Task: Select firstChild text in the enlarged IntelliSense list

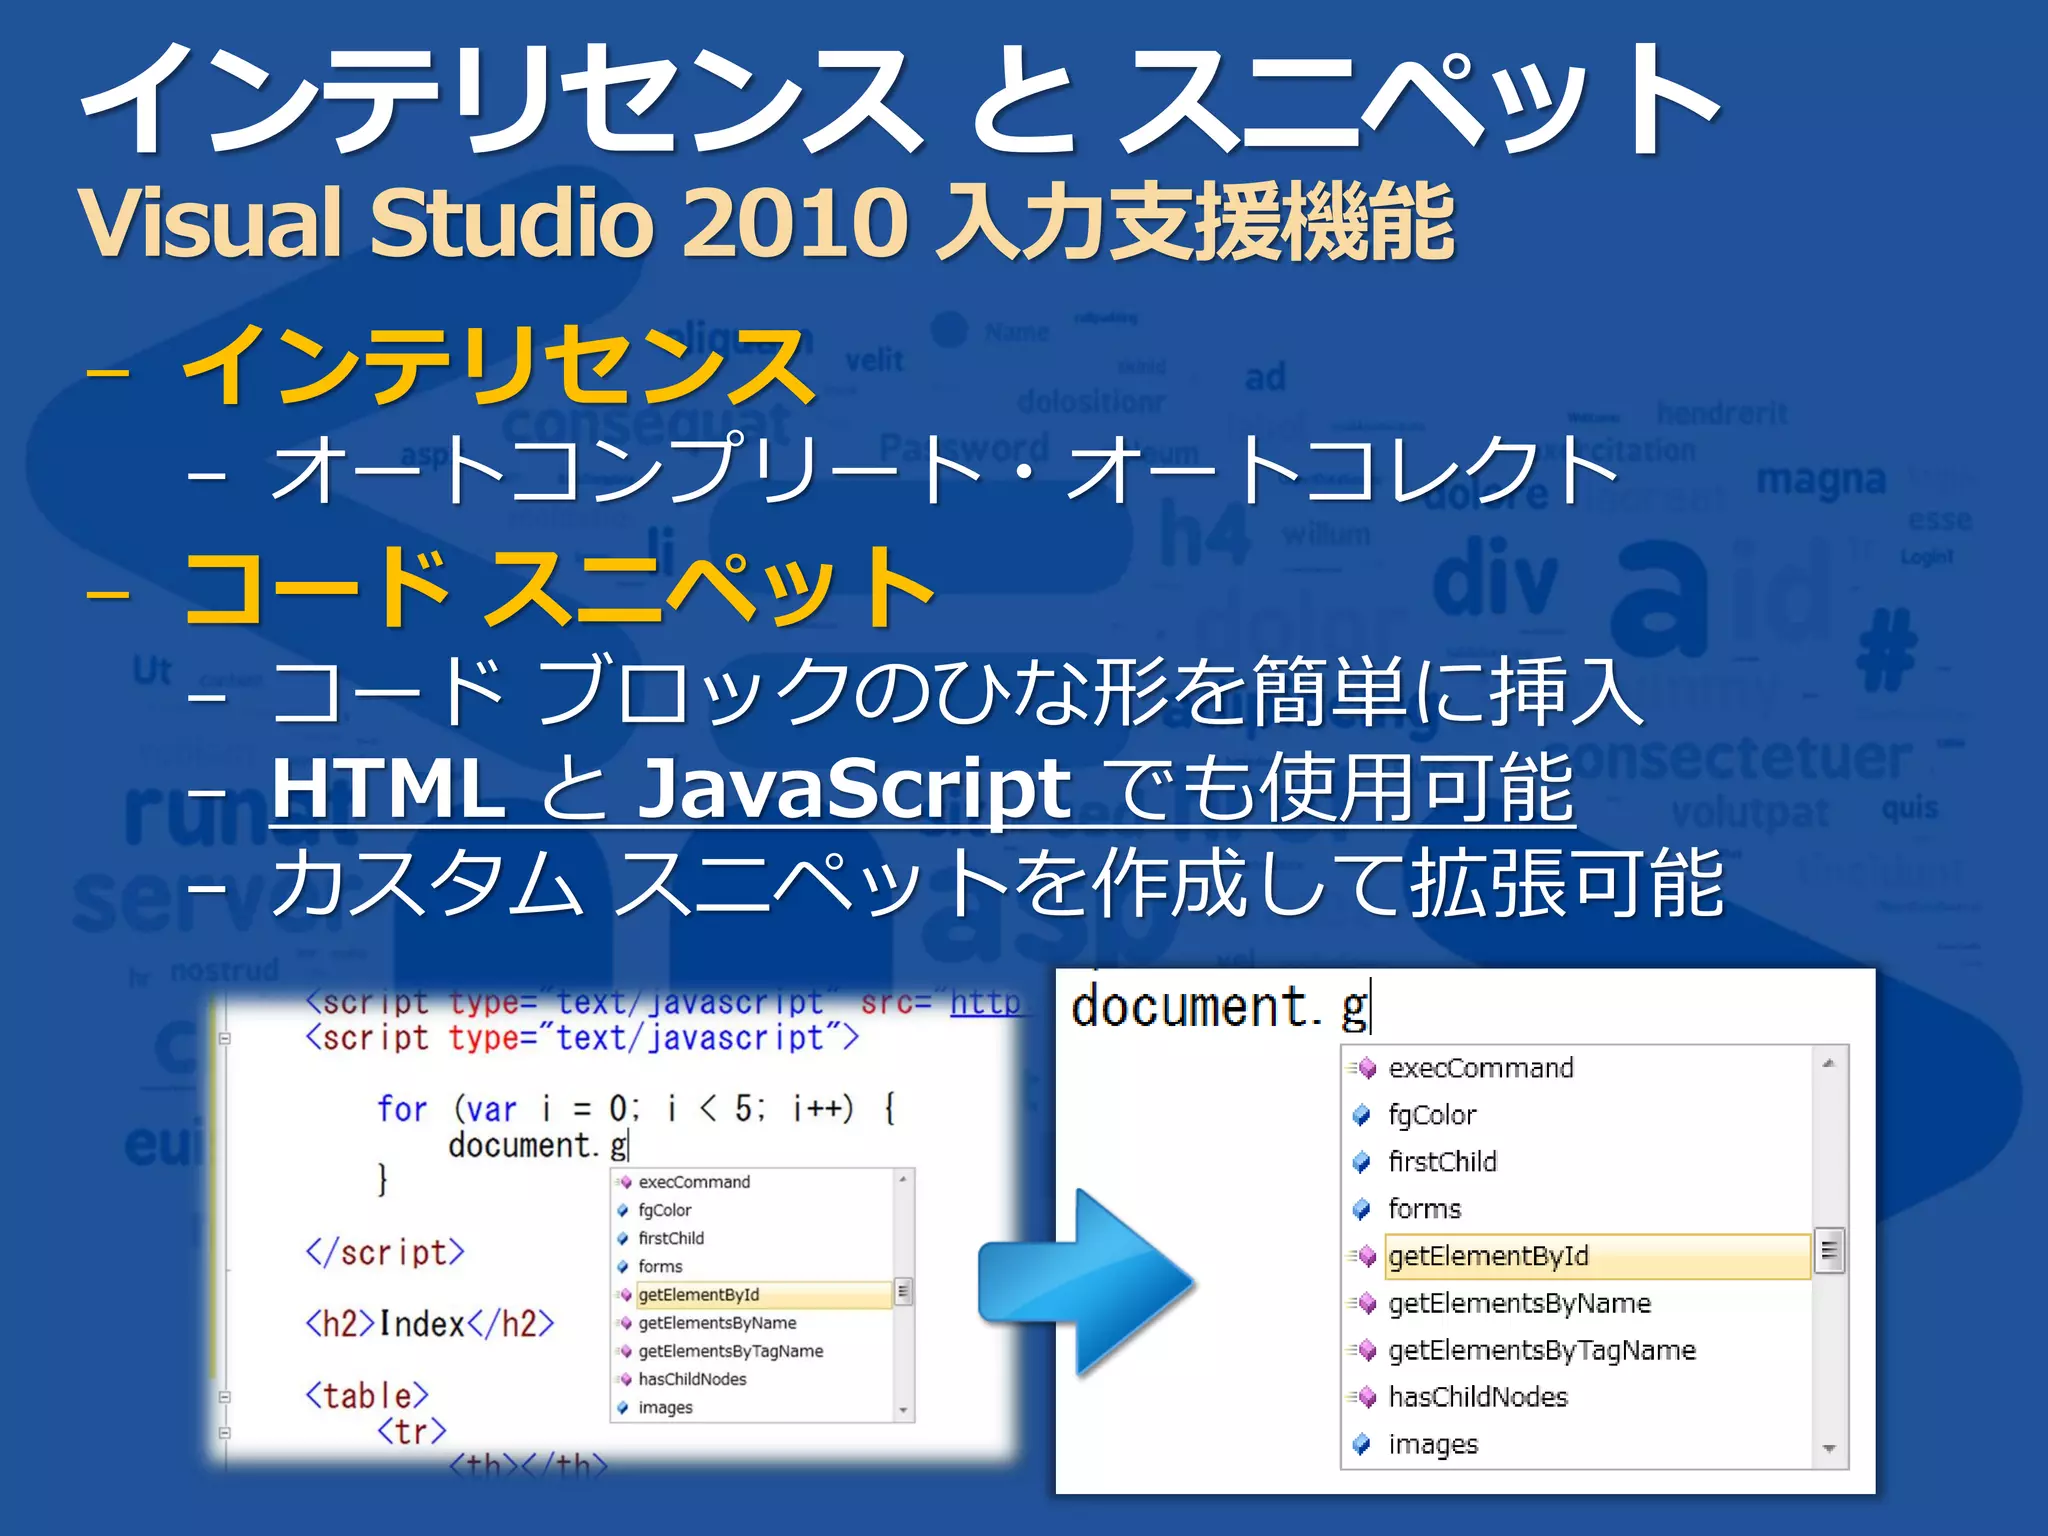Action: (1442, 1162)
